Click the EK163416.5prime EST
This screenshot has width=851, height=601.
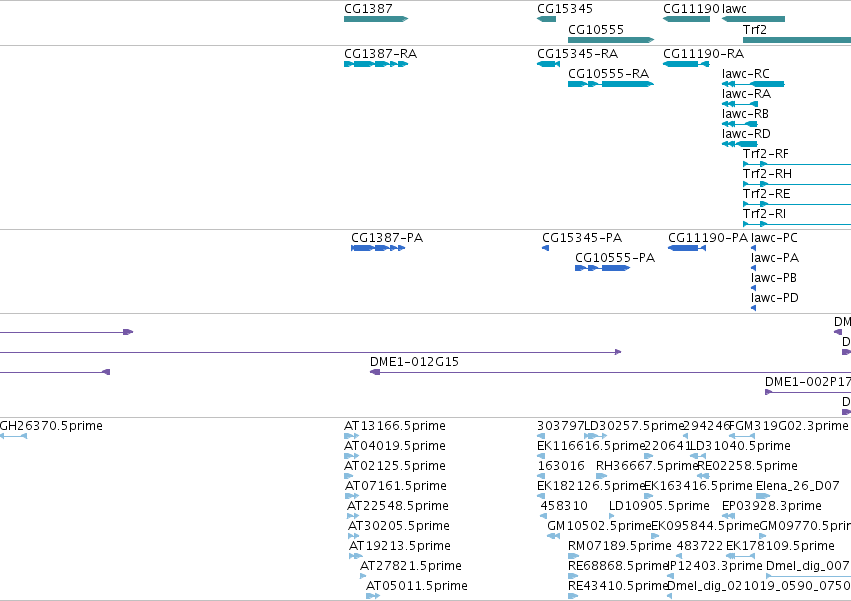point(649,496)
